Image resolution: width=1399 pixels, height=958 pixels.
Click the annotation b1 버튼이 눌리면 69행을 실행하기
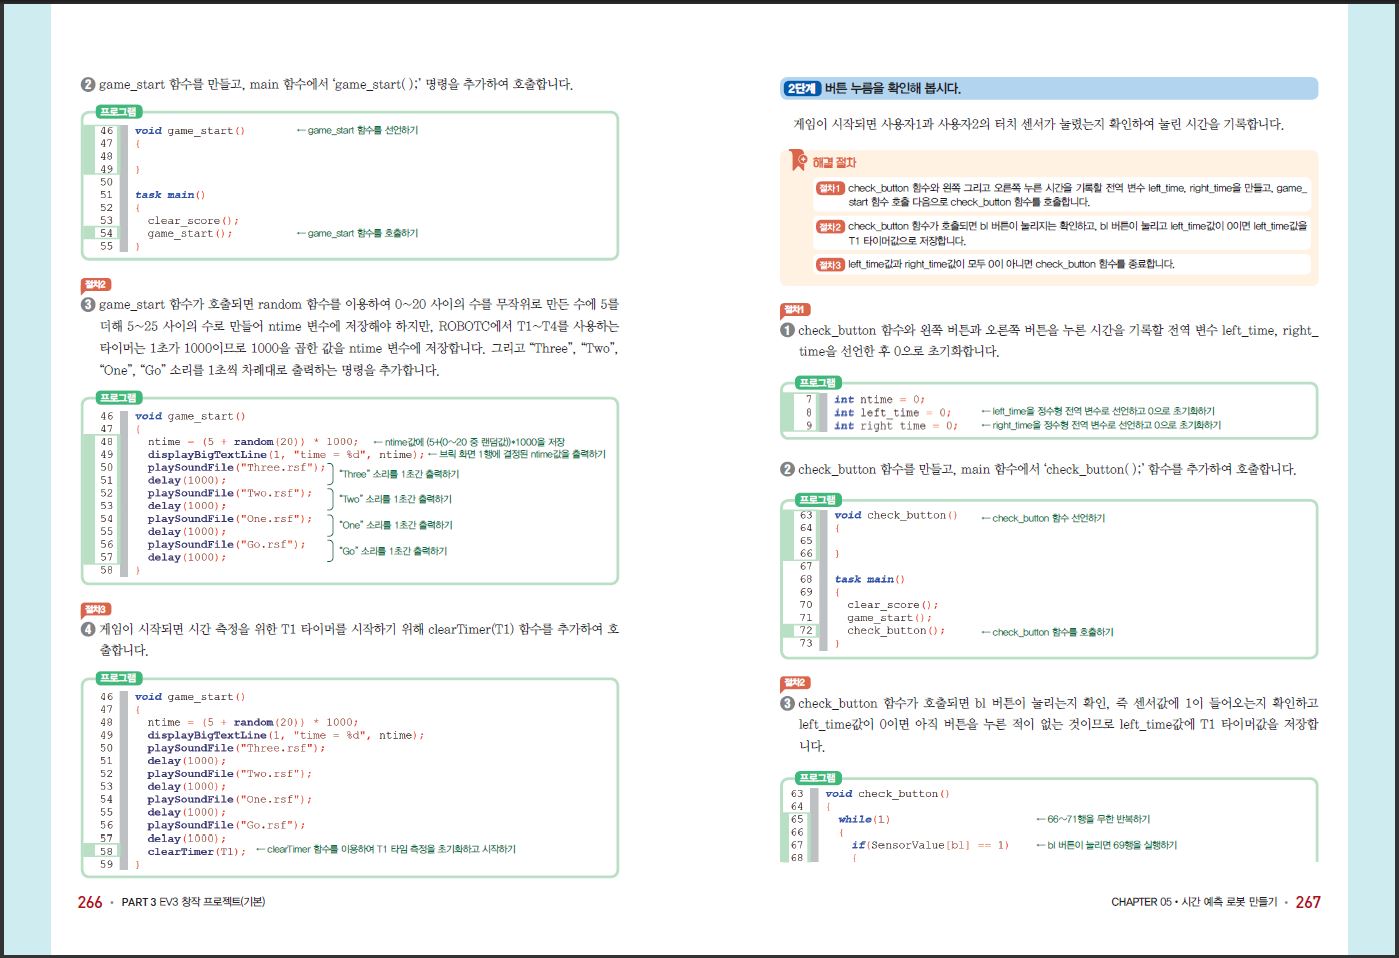[1107, 845]
